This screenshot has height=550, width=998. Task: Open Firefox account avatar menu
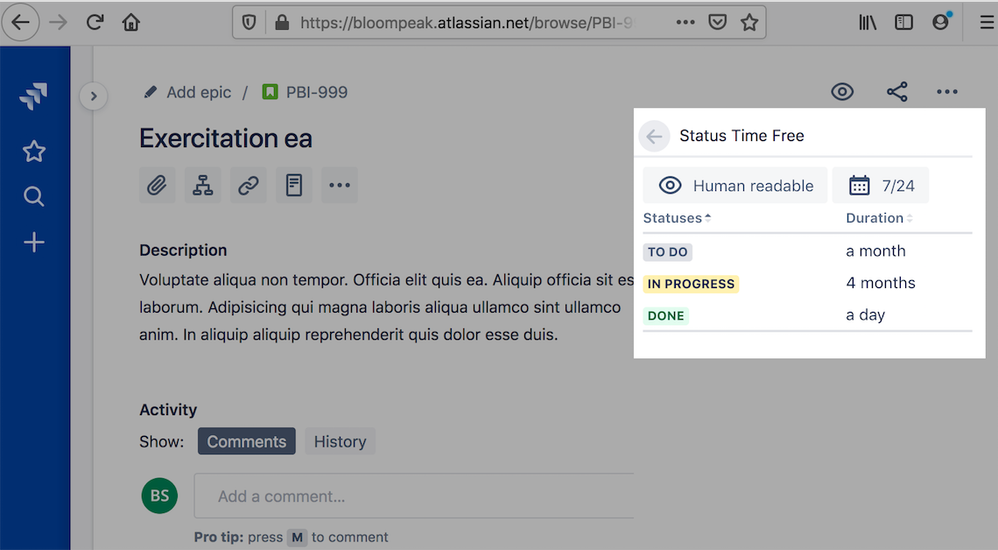(941, 22)
